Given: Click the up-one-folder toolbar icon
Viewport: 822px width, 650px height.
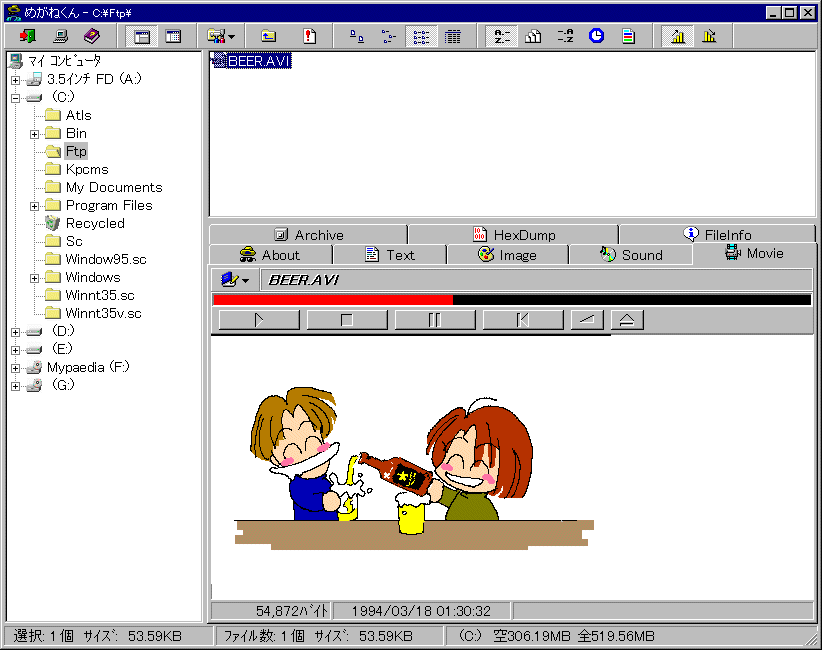Looking at the screenshot, I should click(268, 36).
